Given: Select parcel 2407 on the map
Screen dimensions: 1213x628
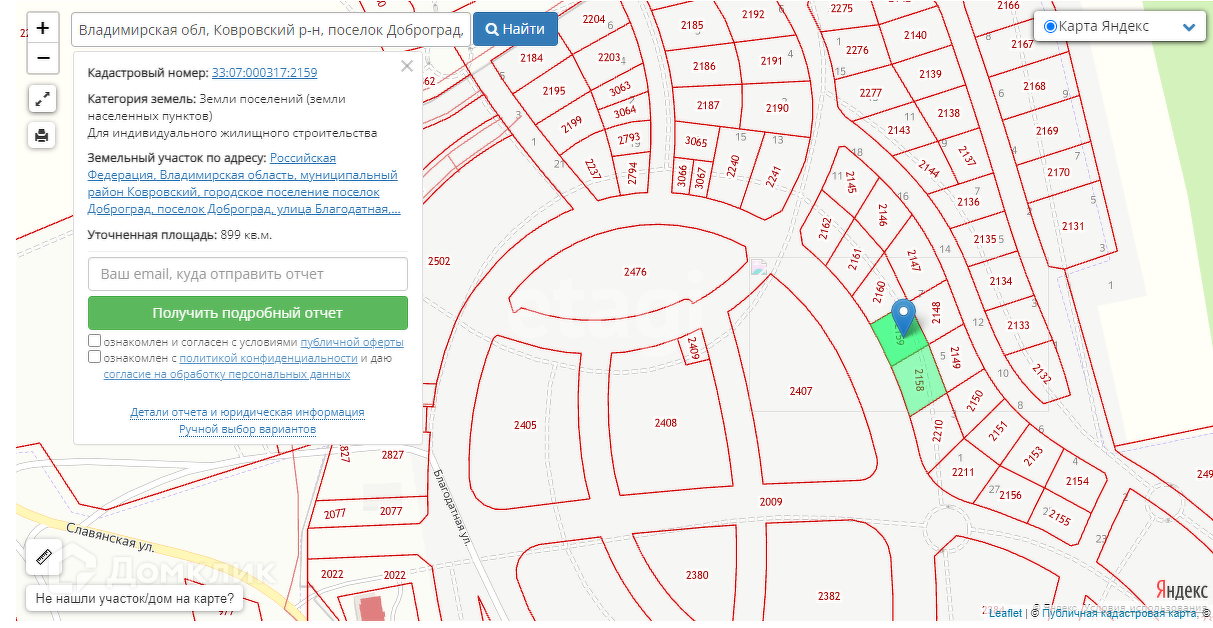Looking at the screenshot, I should (801, 391).
